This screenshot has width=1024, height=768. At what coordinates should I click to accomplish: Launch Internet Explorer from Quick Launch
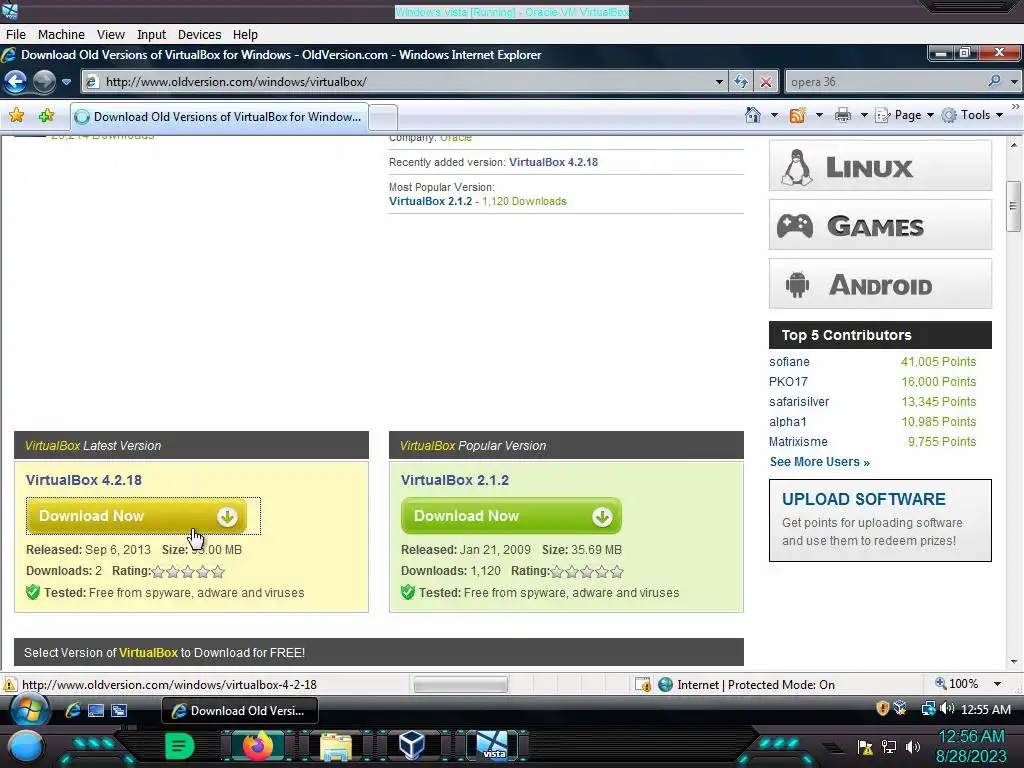tap(72, 711)
